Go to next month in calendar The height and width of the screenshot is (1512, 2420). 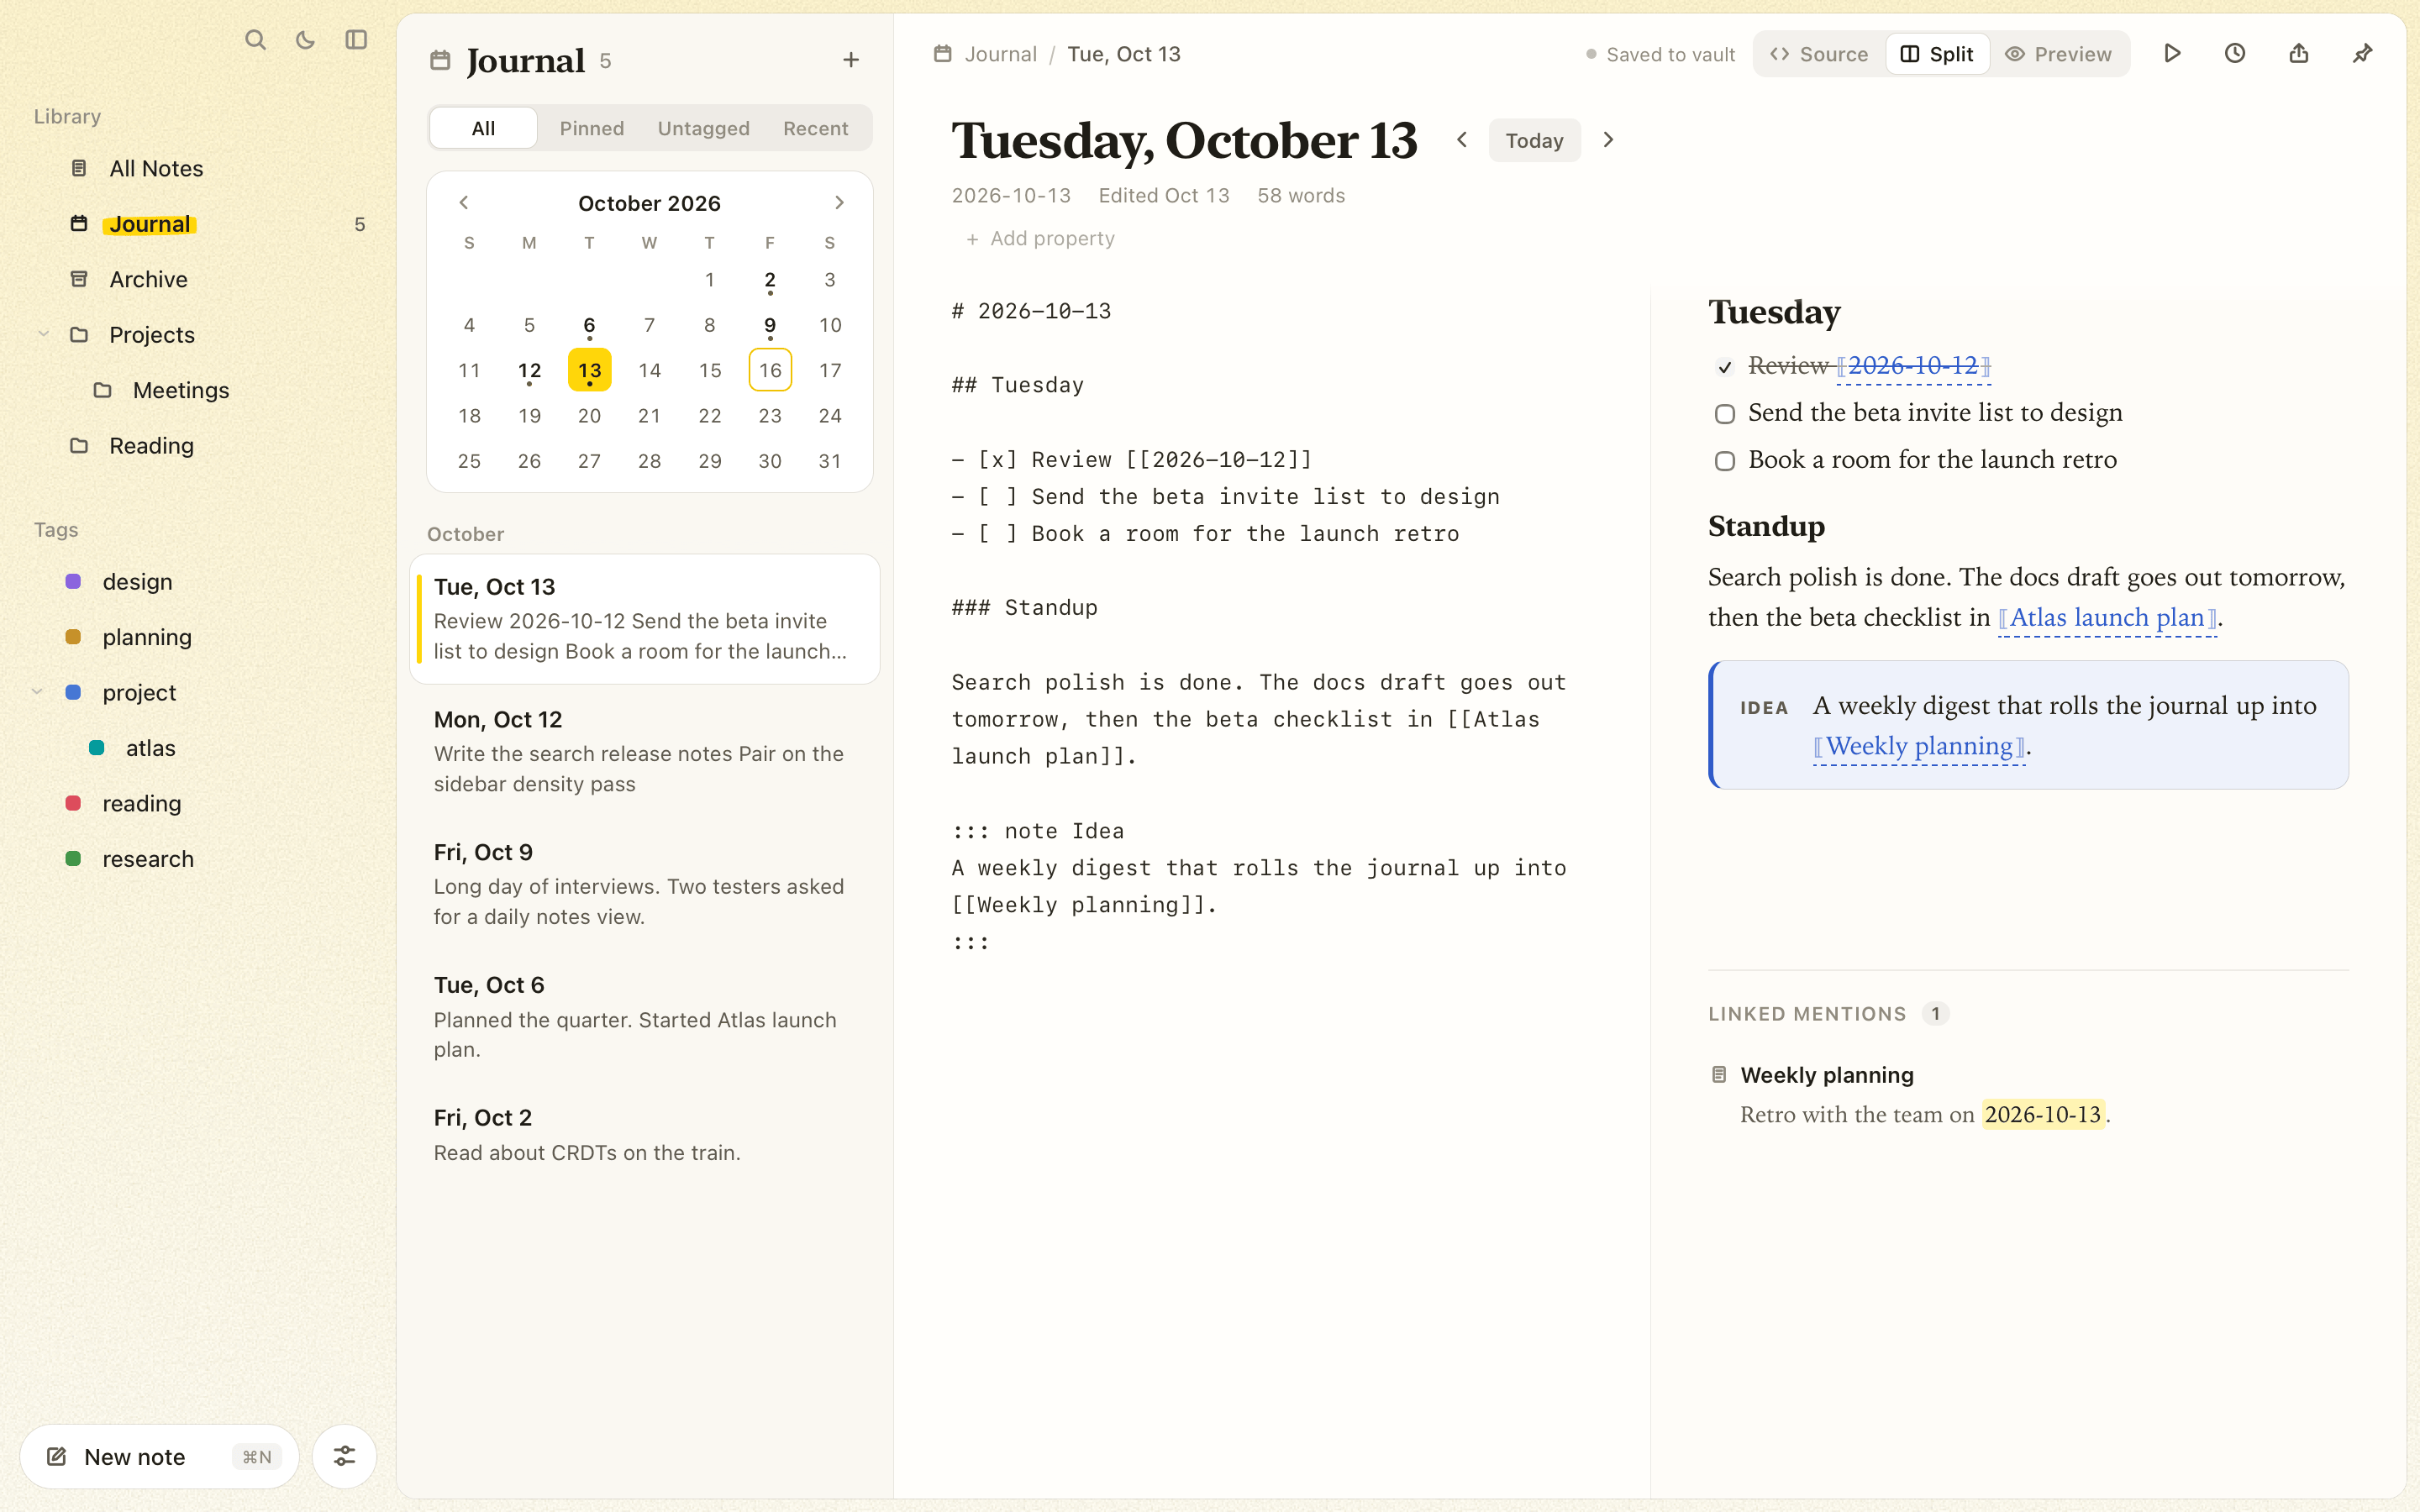[x=839, y=203]
